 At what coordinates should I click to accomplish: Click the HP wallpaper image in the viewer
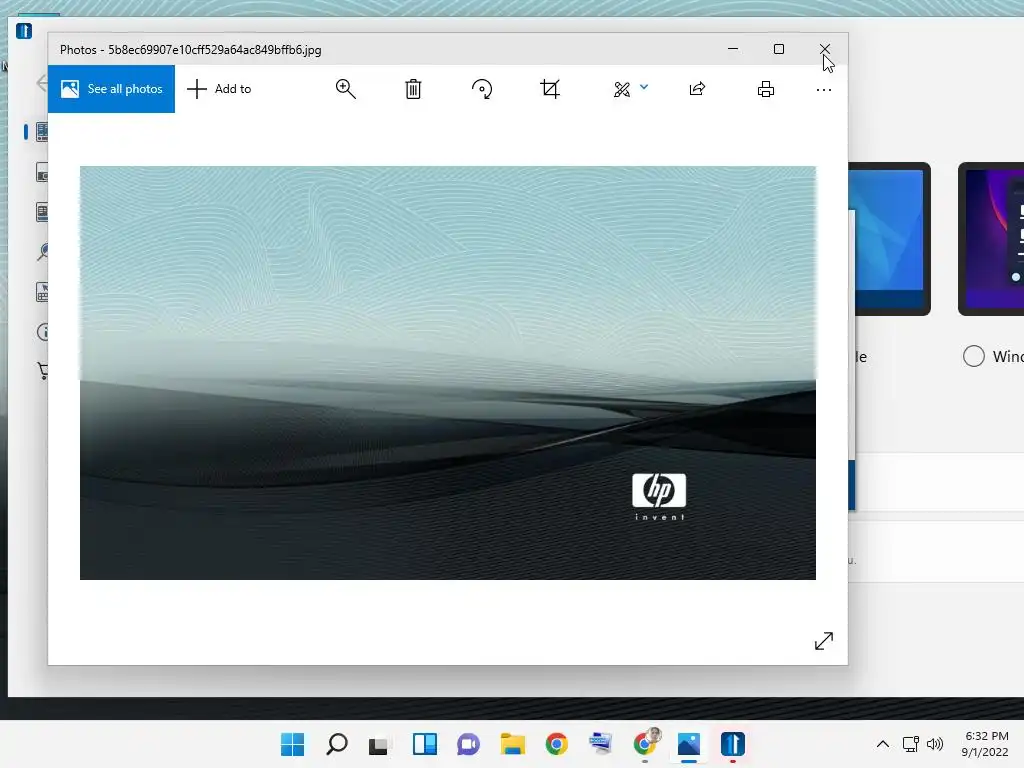[448, 373]
